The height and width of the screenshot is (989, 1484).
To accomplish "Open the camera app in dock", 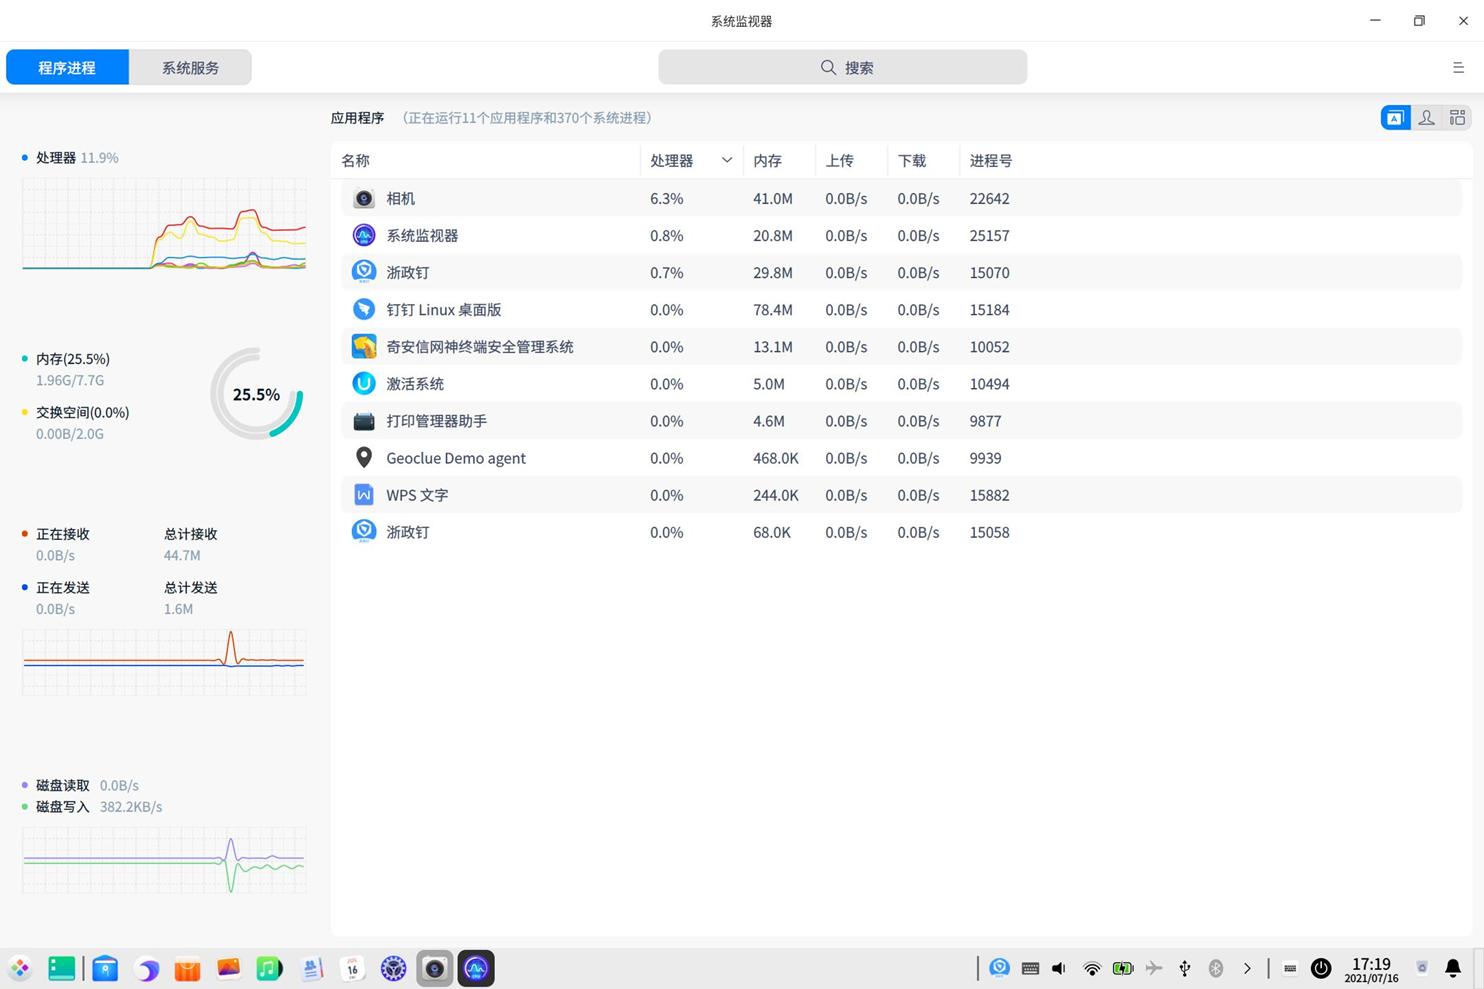I will [x=434, y=968].
